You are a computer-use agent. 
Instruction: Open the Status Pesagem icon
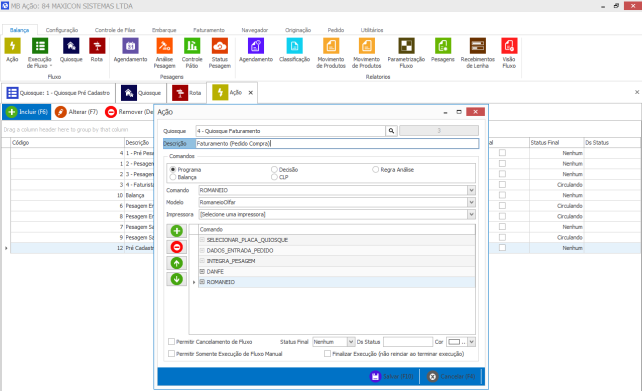pos(220,53)
